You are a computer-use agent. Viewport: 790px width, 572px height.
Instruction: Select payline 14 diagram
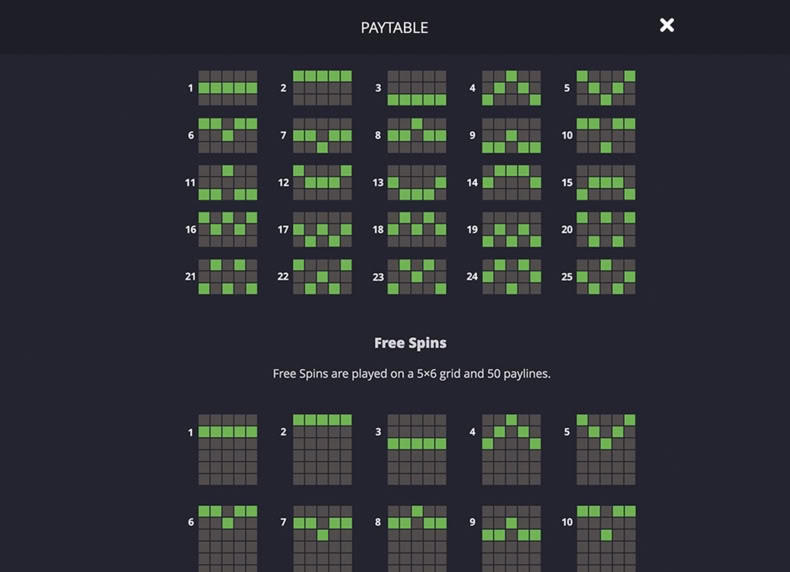pyautogui.click(x=511, y=182)
